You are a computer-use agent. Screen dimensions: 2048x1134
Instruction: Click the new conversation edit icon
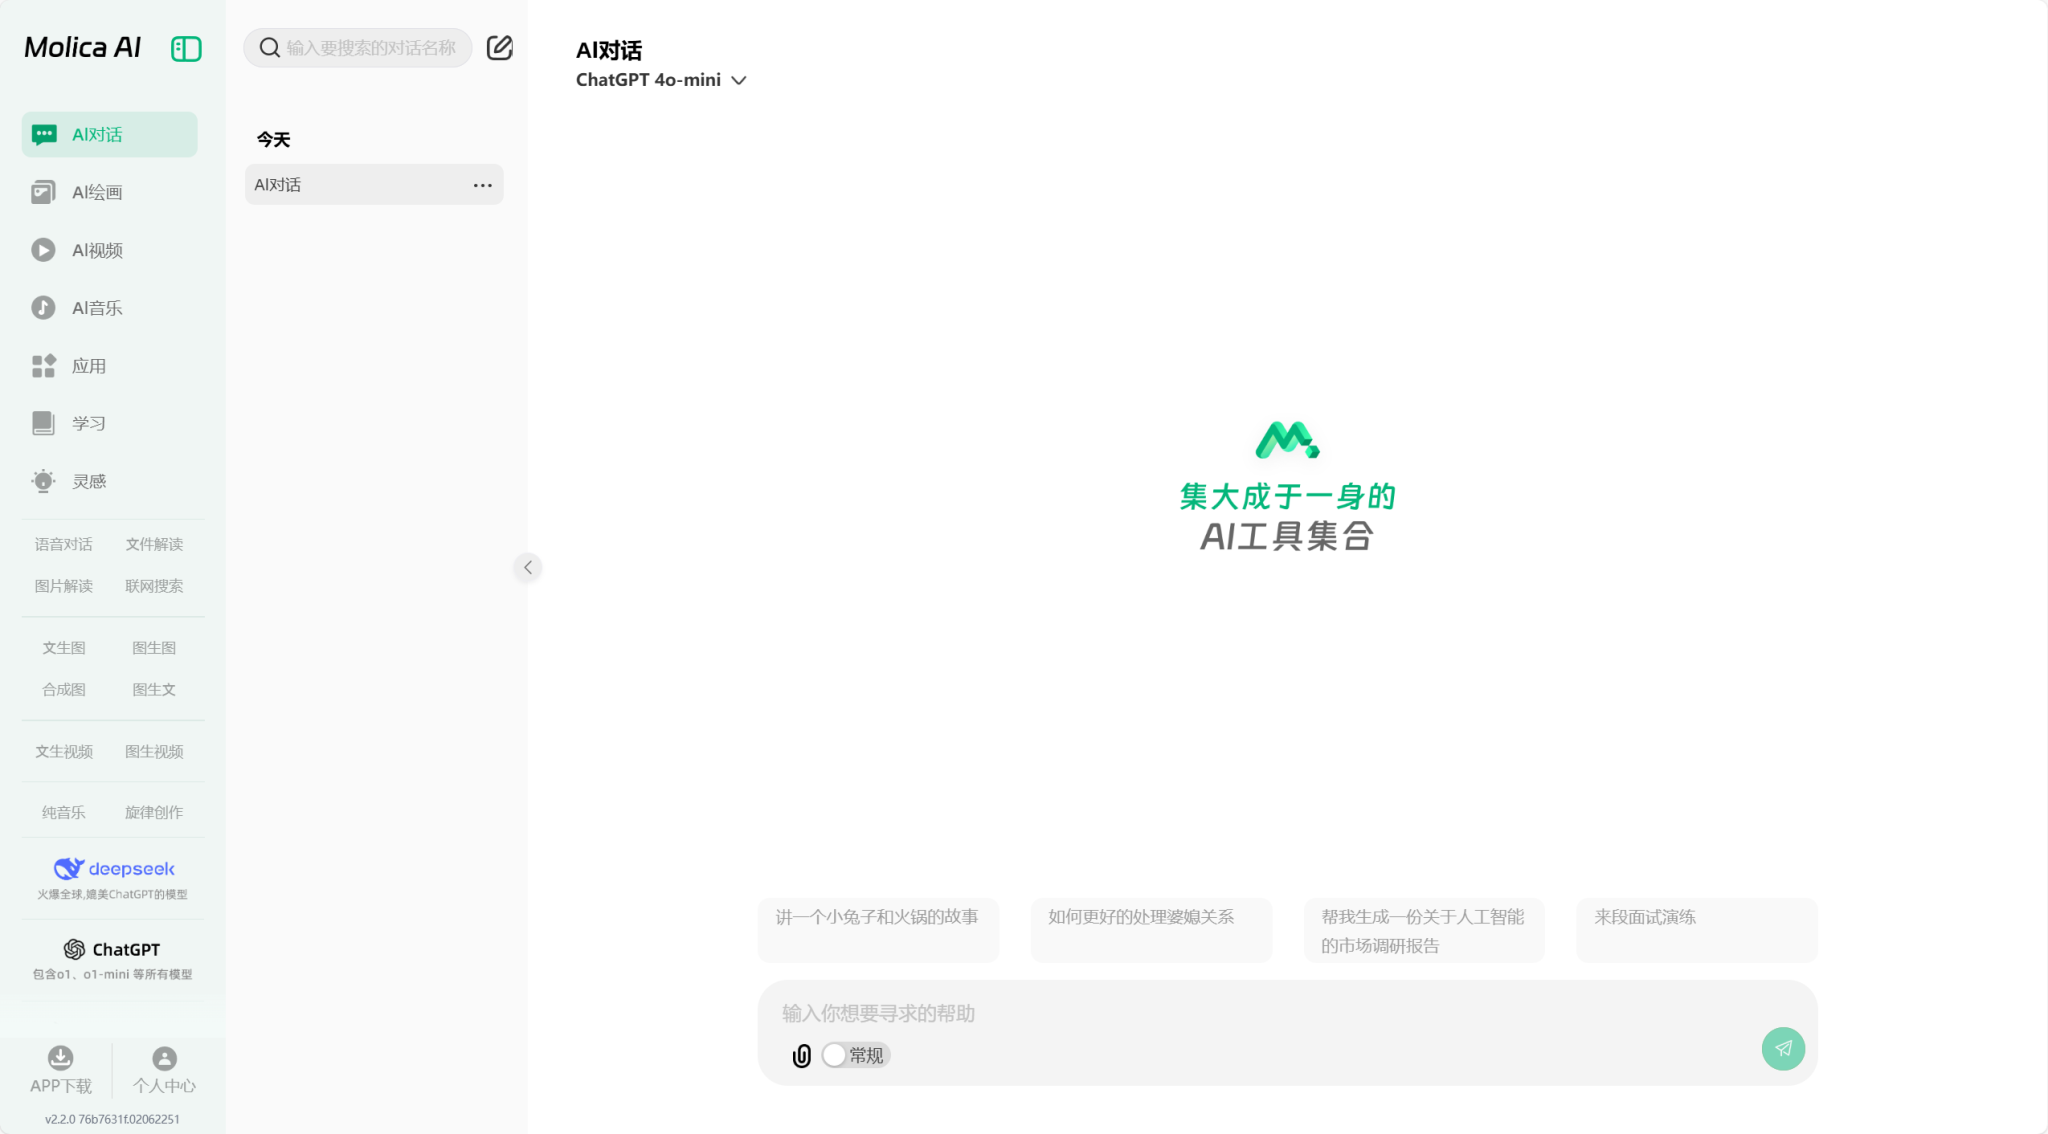(x=499, y=48)
